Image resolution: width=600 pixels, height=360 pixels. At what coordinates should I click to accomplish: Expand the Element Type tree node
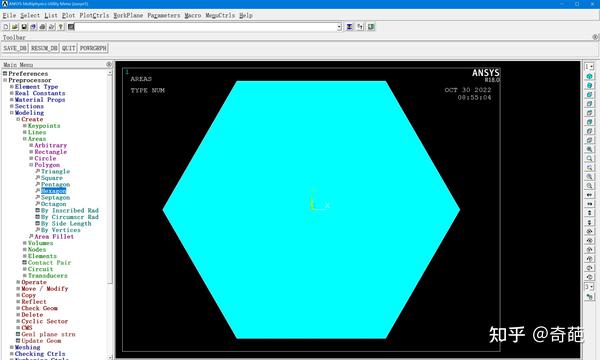click(11, 87)
